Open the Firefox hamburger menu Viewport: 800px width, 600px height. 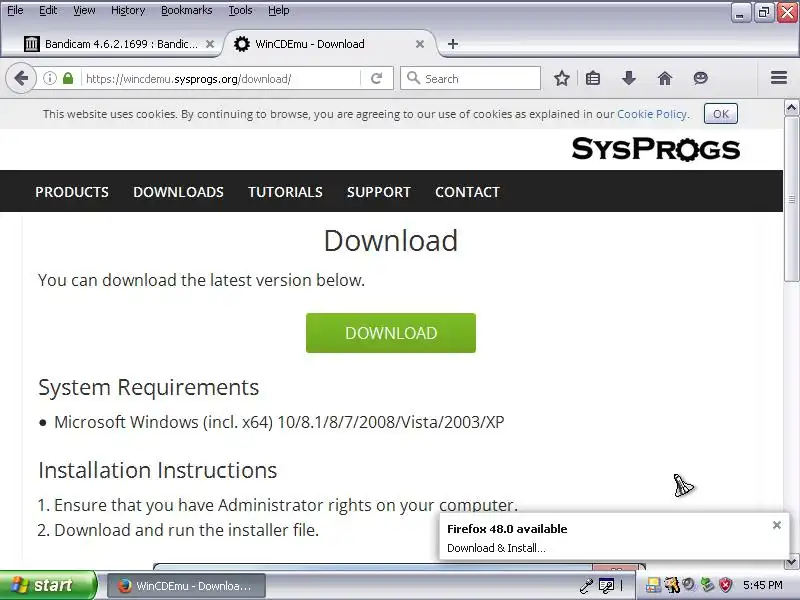point(779,78)
